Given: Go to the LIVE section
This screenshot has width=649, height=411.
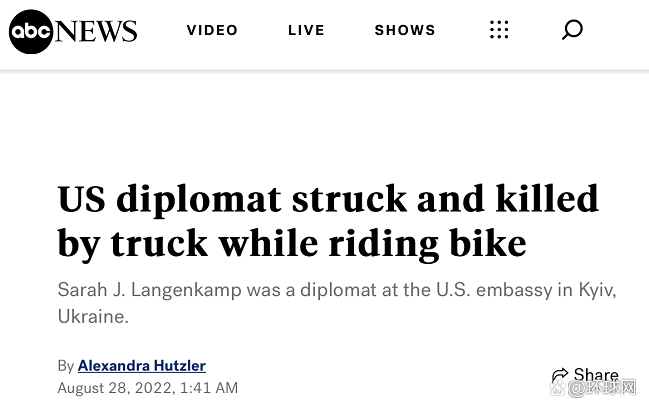Looking at the screenshot, I should pyautogui.click(x=306, y=30).
